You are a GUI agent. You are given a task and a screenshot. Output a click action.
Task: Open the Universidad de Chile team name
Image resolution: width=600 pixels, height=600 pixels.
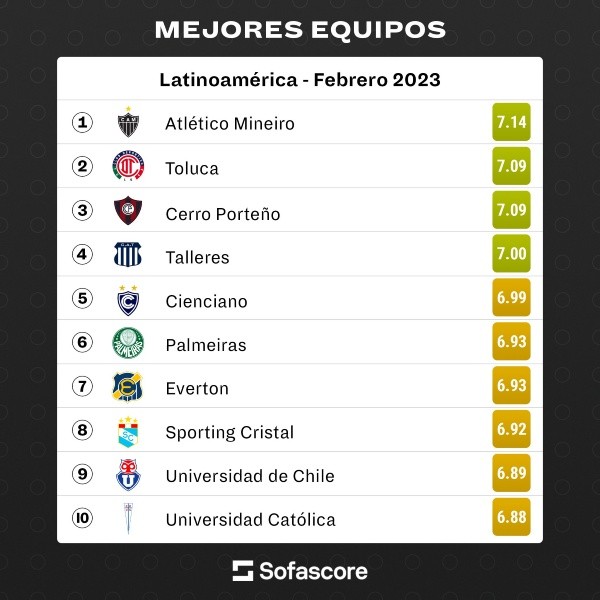tap(249, 476)
